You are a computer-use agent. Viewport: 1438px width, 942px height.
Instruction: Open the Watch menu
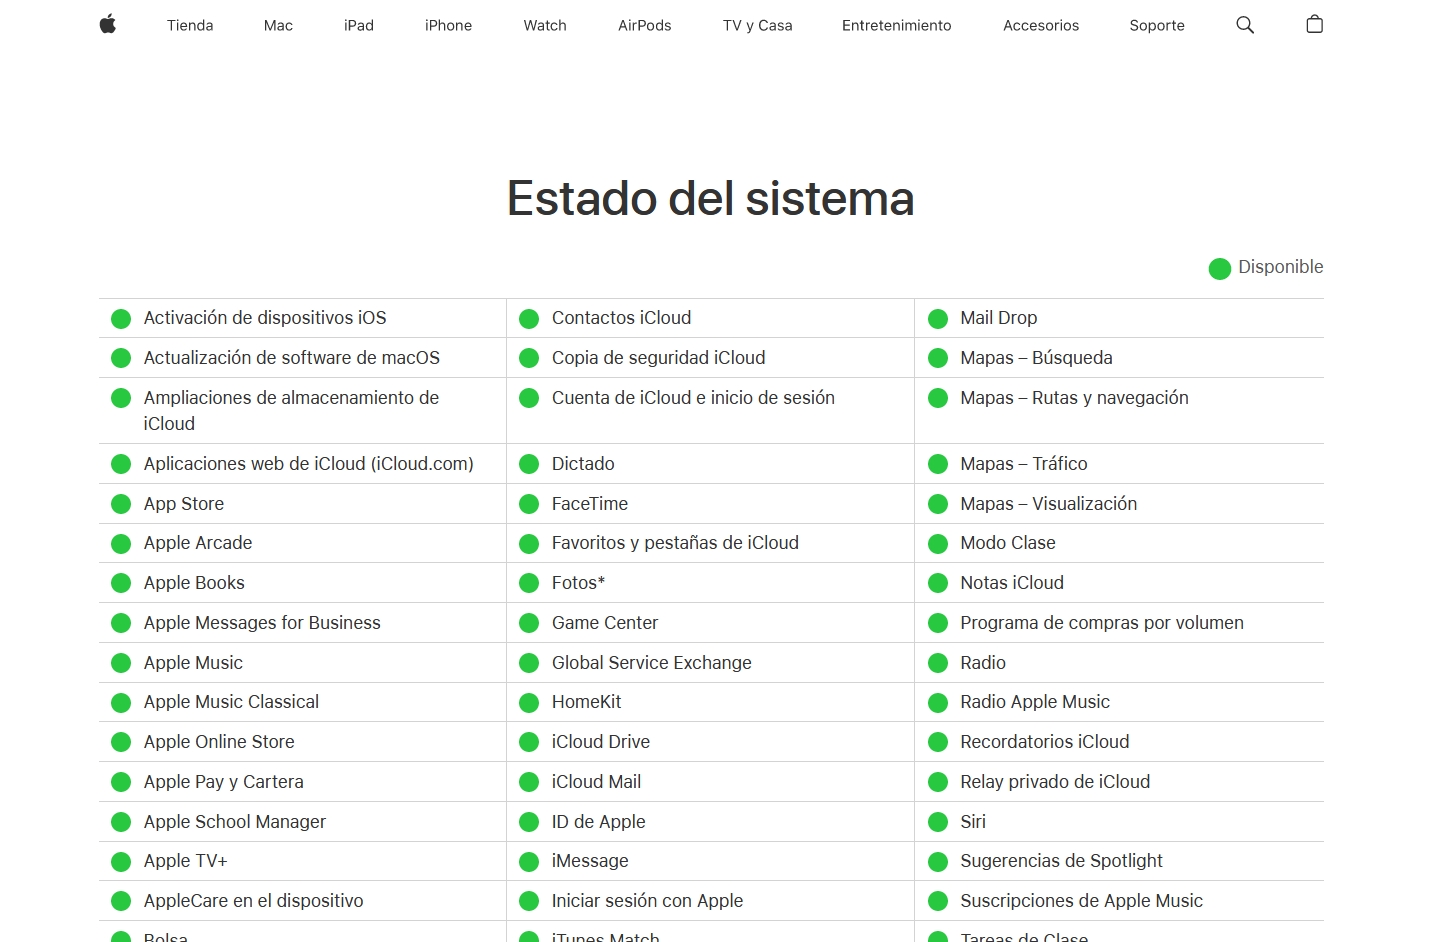(x=545, y=25)
